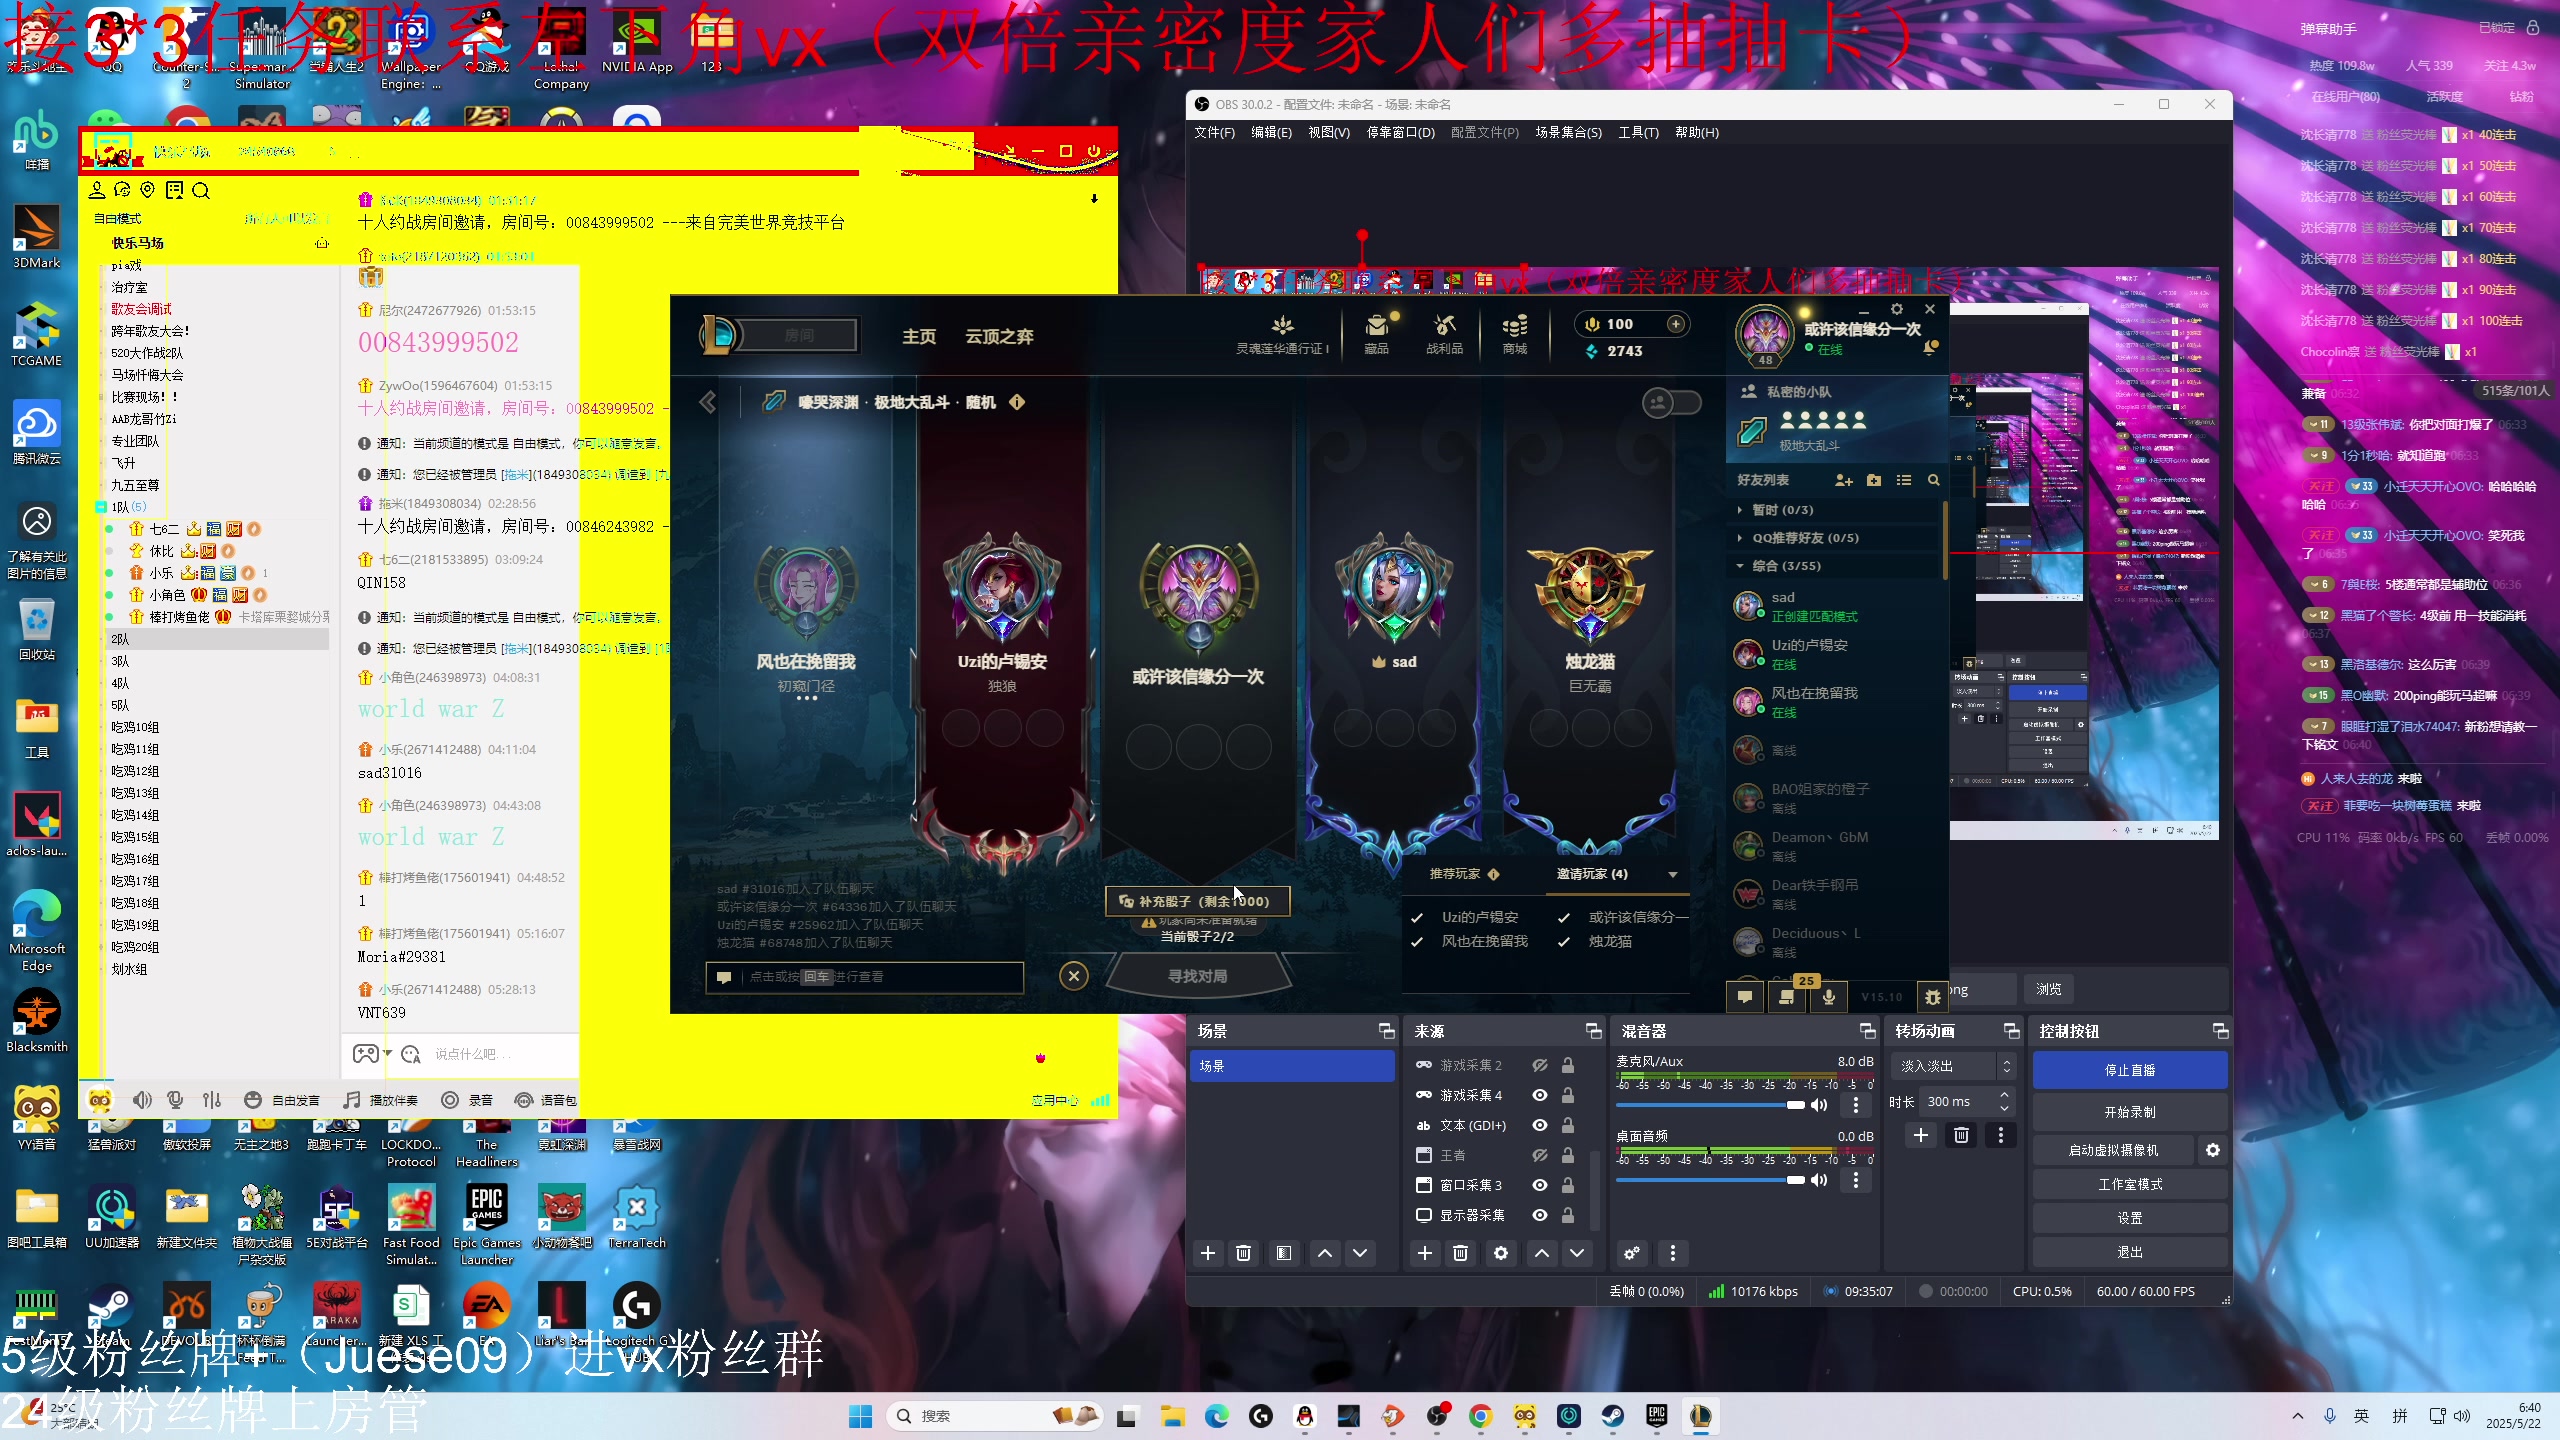Show the 王者 source via eye icon
Image resolution: width=2560 pixels, height=1440 pixels.
point(1540,1156)
